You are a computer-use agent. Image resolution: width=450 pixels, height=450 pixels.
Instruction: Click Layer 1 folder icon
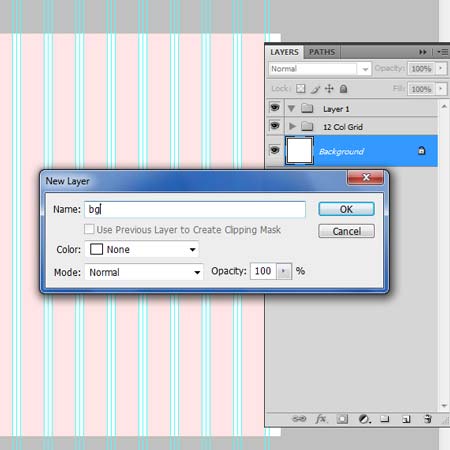pos(307,108)
